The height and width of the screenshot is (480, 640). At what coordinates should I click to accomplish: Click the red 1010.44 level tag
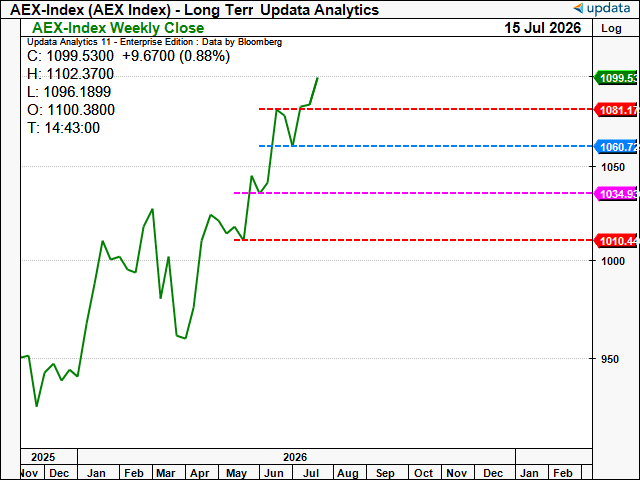pos(617,241)
